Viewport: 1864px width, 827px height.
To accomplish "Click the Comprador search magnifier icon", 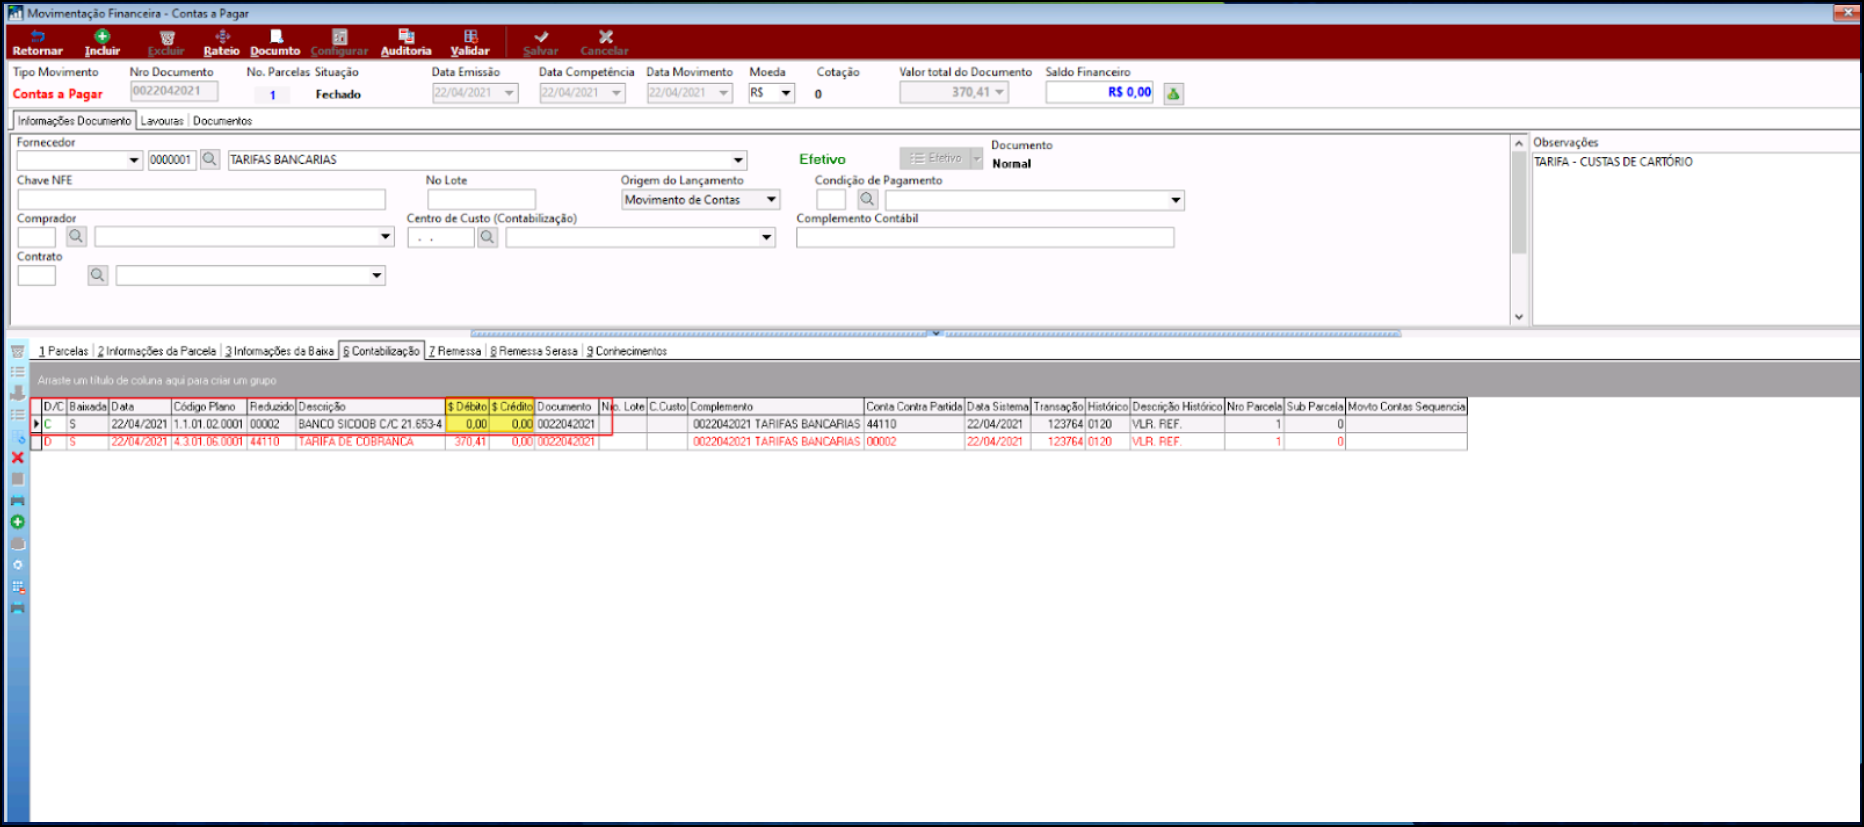I will tap(76, 237).
